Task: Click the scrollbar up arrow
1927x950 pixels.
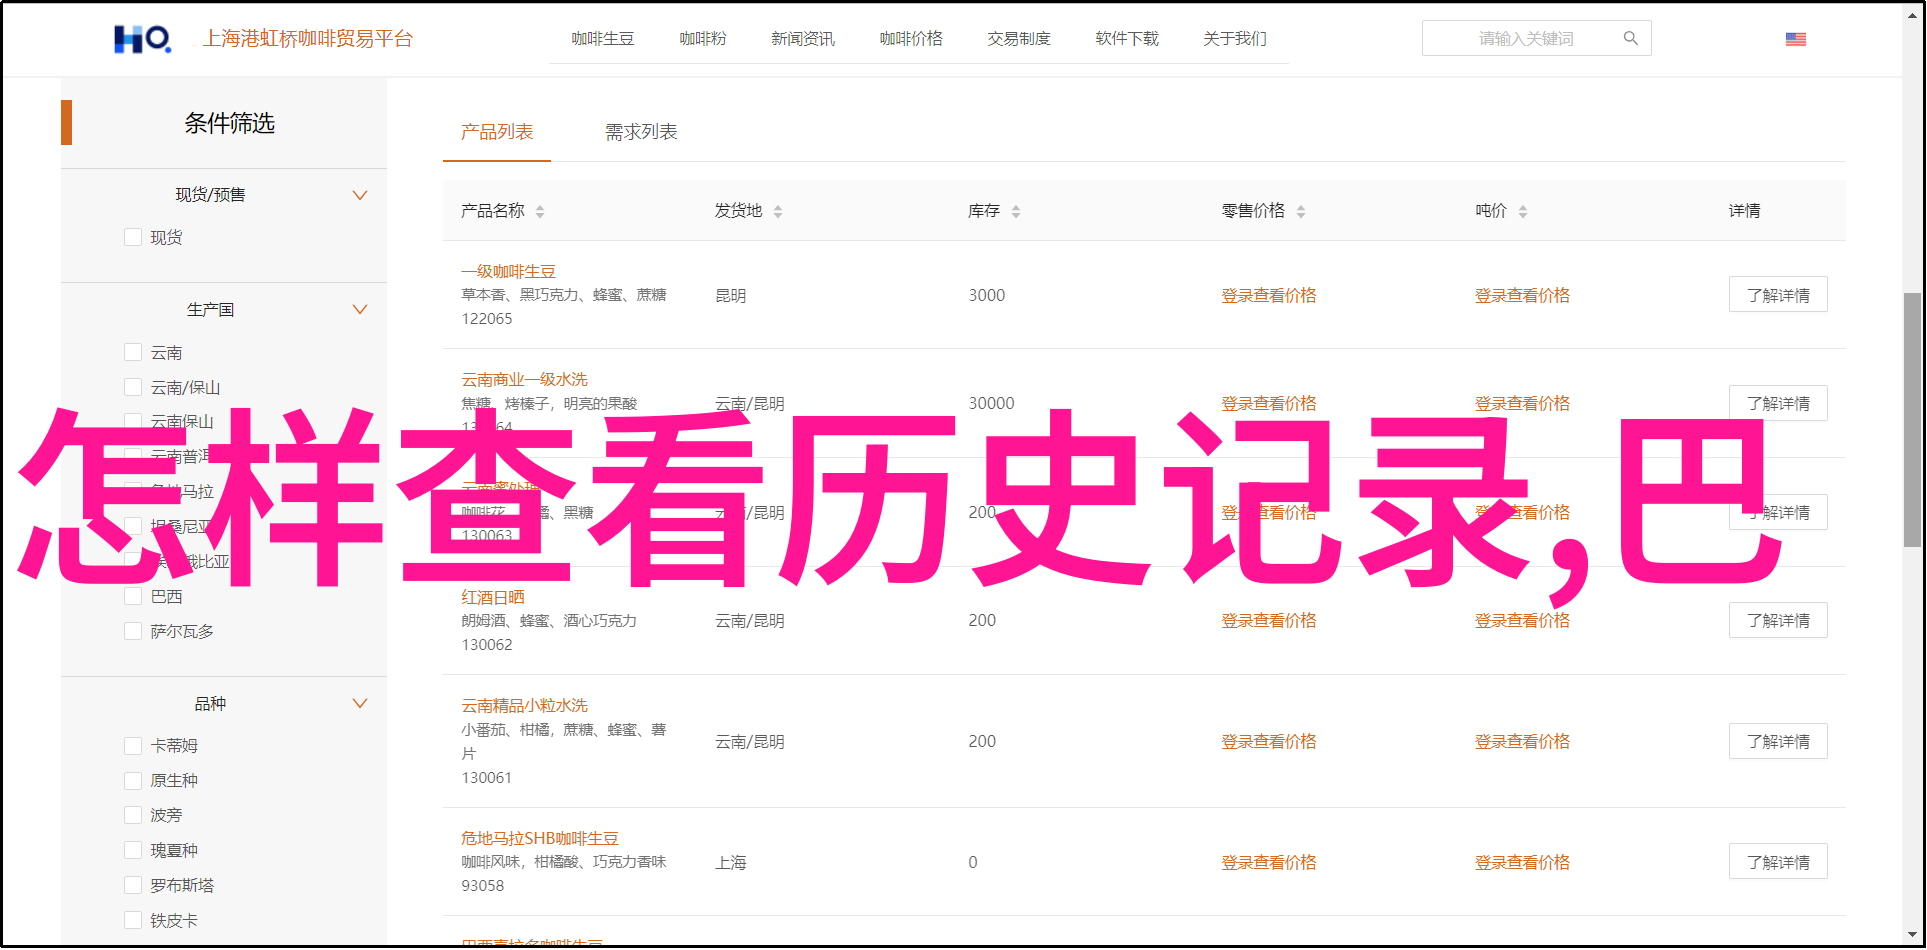Action: (x=1912, y=16)
